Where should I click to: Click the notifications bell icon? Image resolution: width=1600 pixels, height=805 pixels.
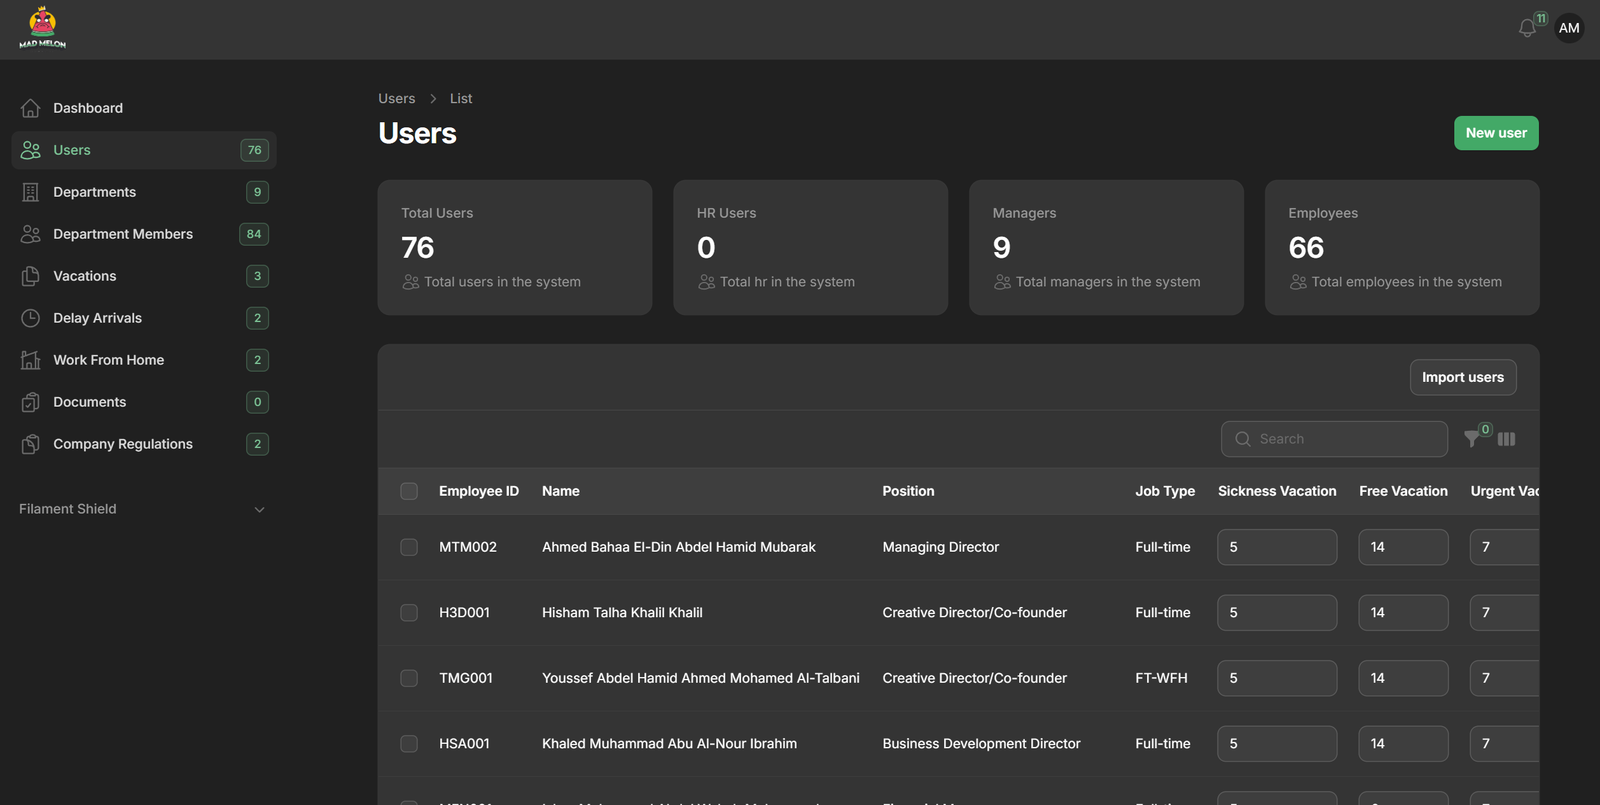(x=1527, y=28)
